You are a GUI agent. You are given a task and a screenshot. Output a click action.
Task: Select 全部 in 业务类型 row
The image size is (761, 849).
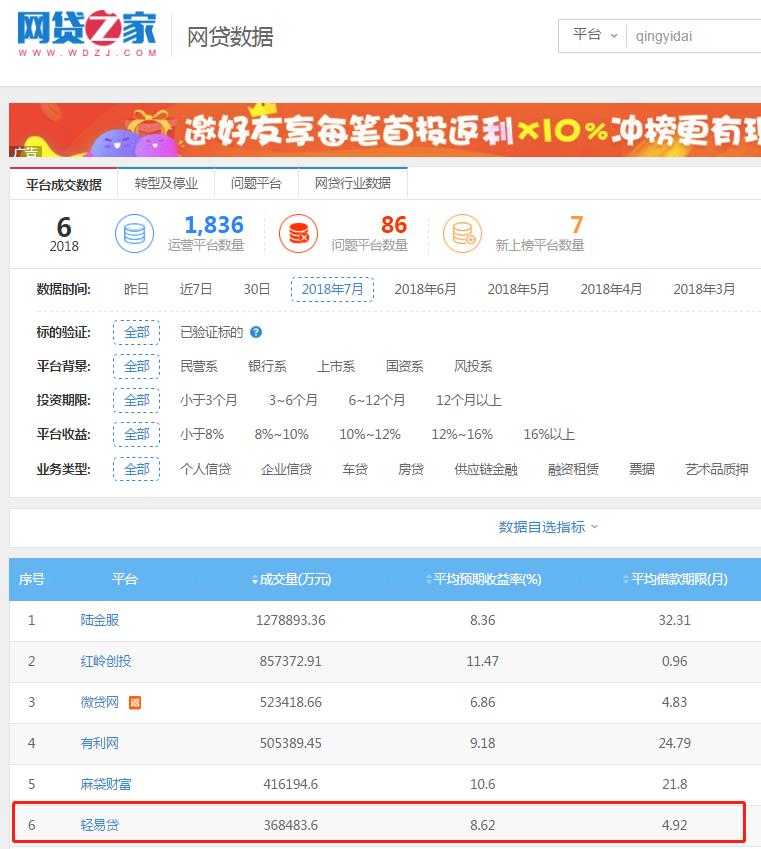coord(136,469)
